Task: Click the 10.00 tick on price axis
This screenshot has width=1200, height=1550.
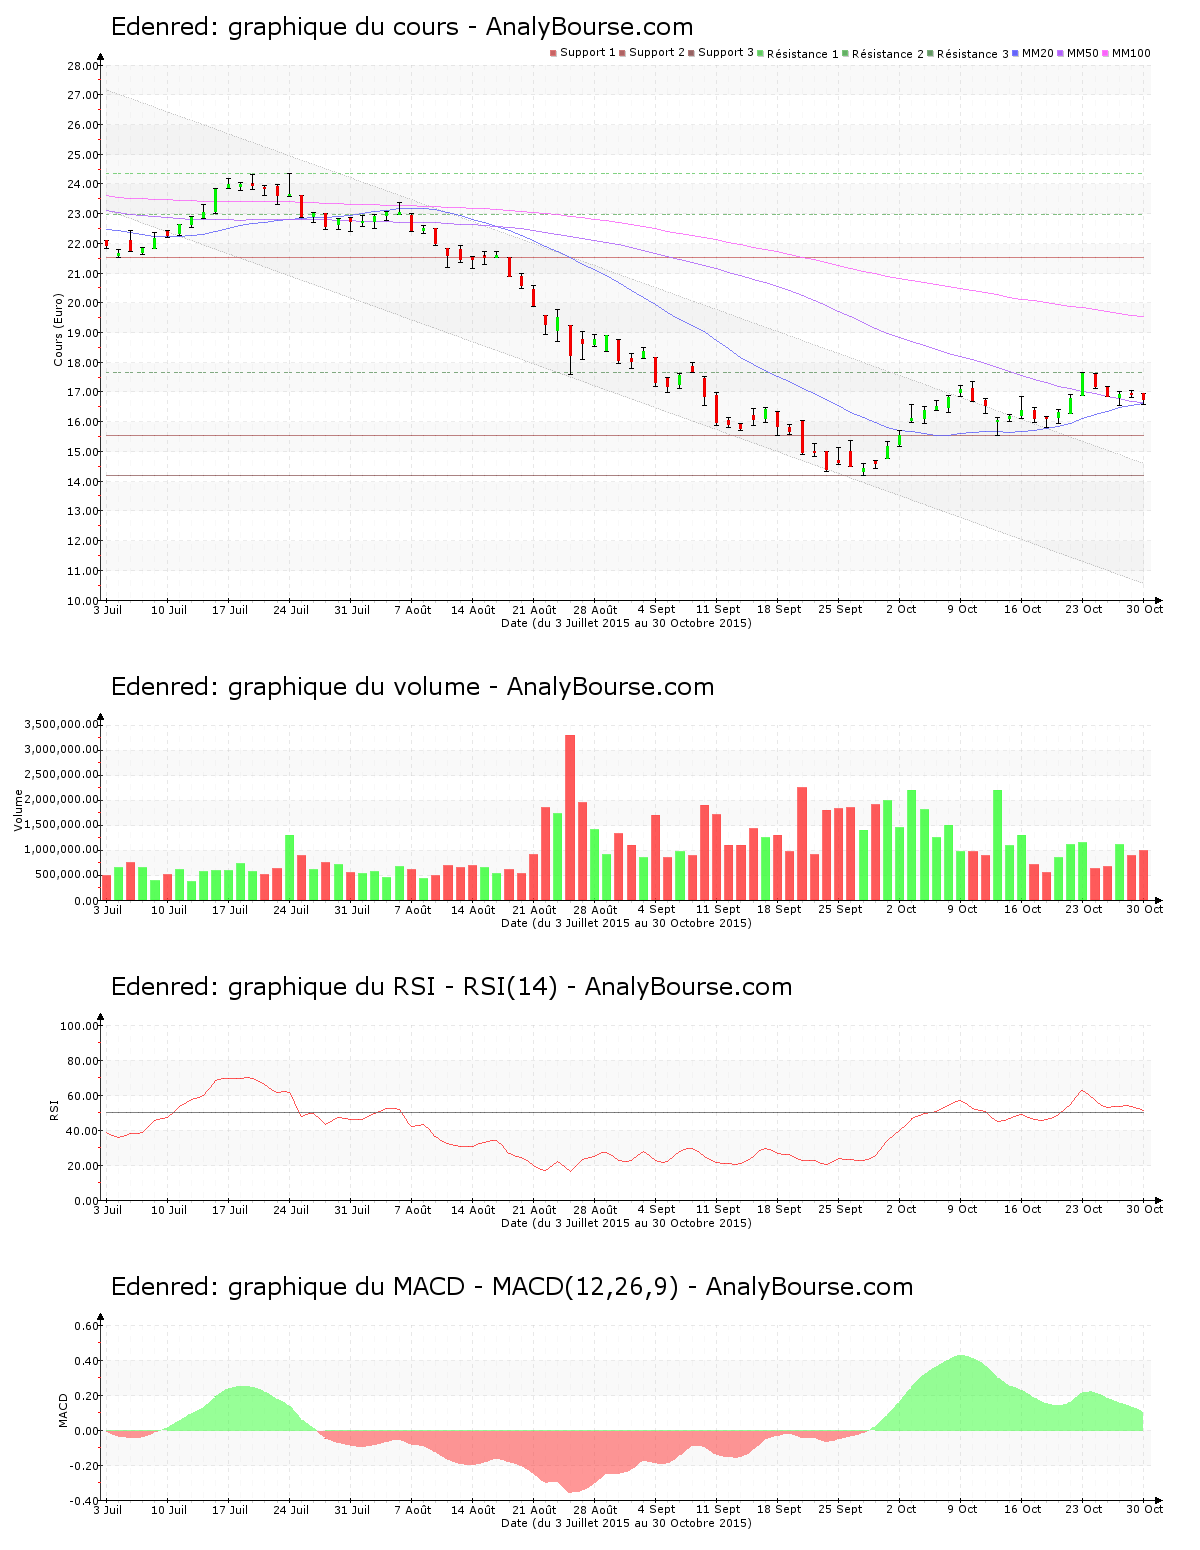Action: pos(82,601)
